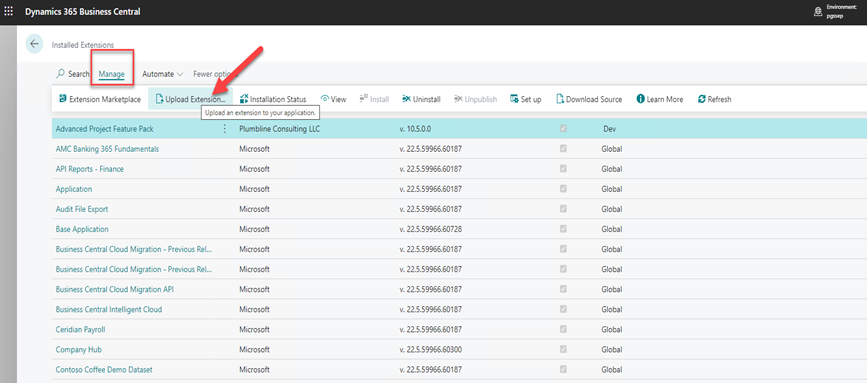The image size is (867, 383).
Task: Open Advanced Project Feature Pack extension
Action: pyautogui.click(x=105, y=129)
